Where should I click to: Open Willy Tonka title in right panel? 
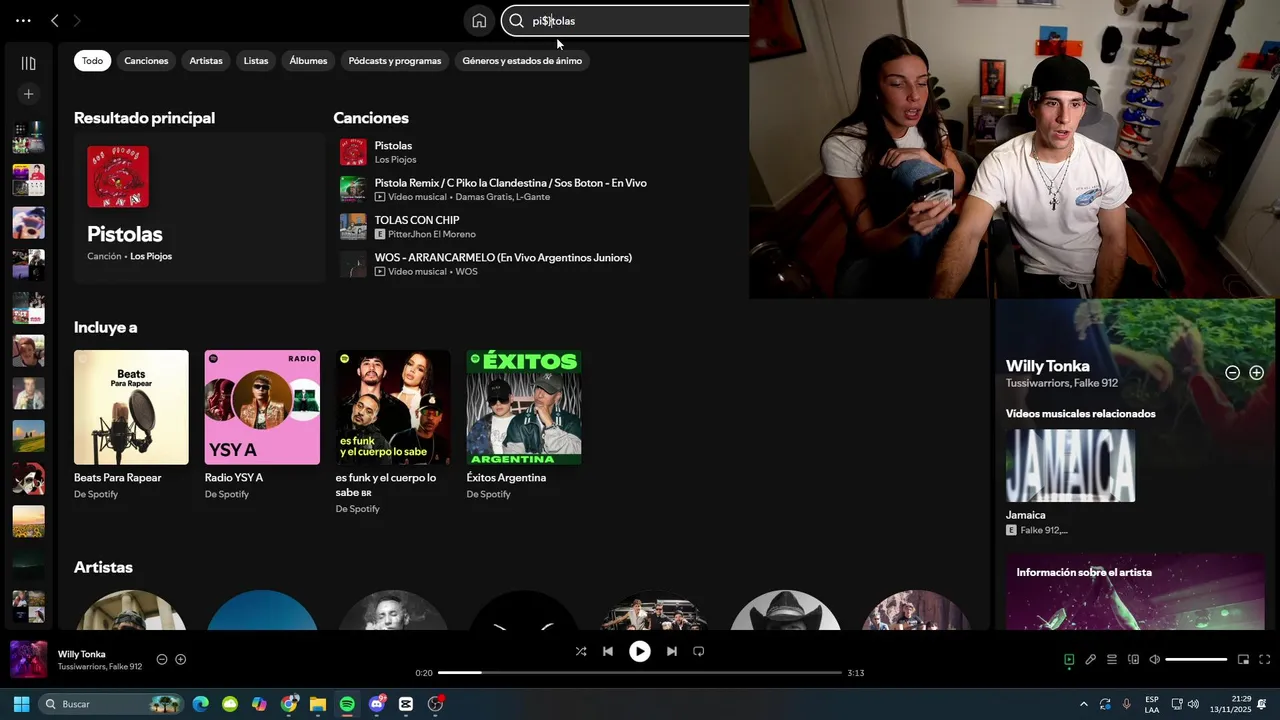tap(1048, 366)
